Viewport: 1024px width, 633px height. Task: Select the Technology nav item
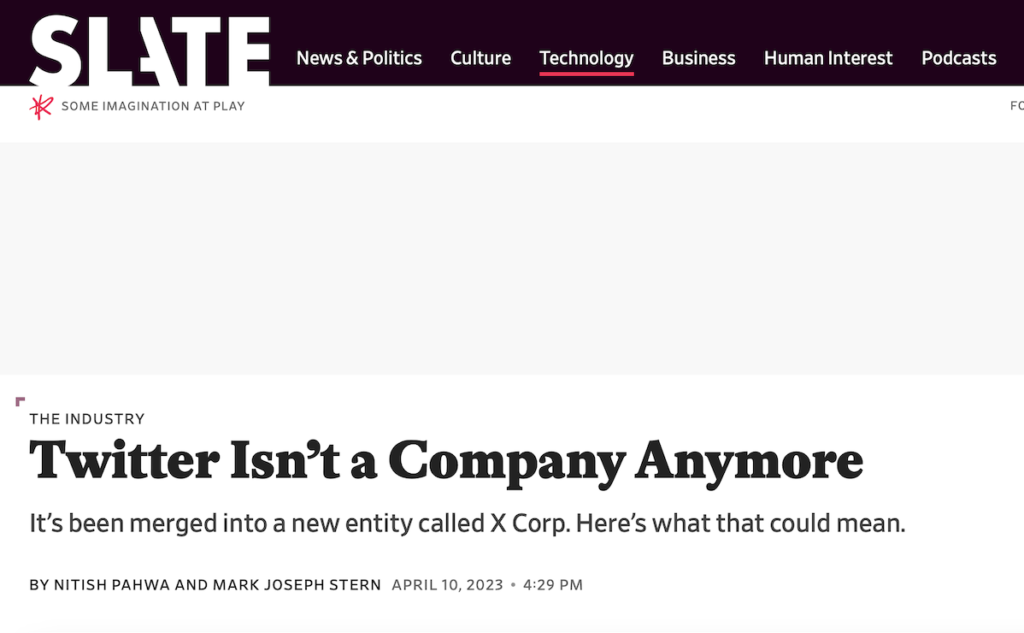586,58
